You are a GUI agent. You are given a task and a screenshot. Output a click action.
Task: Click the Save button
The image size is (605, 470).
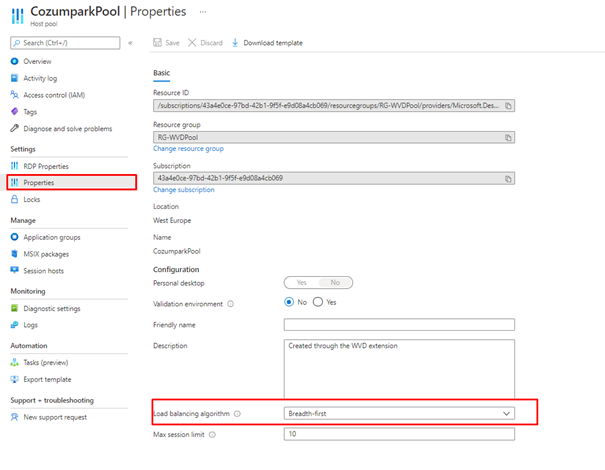tap(166, 43)
